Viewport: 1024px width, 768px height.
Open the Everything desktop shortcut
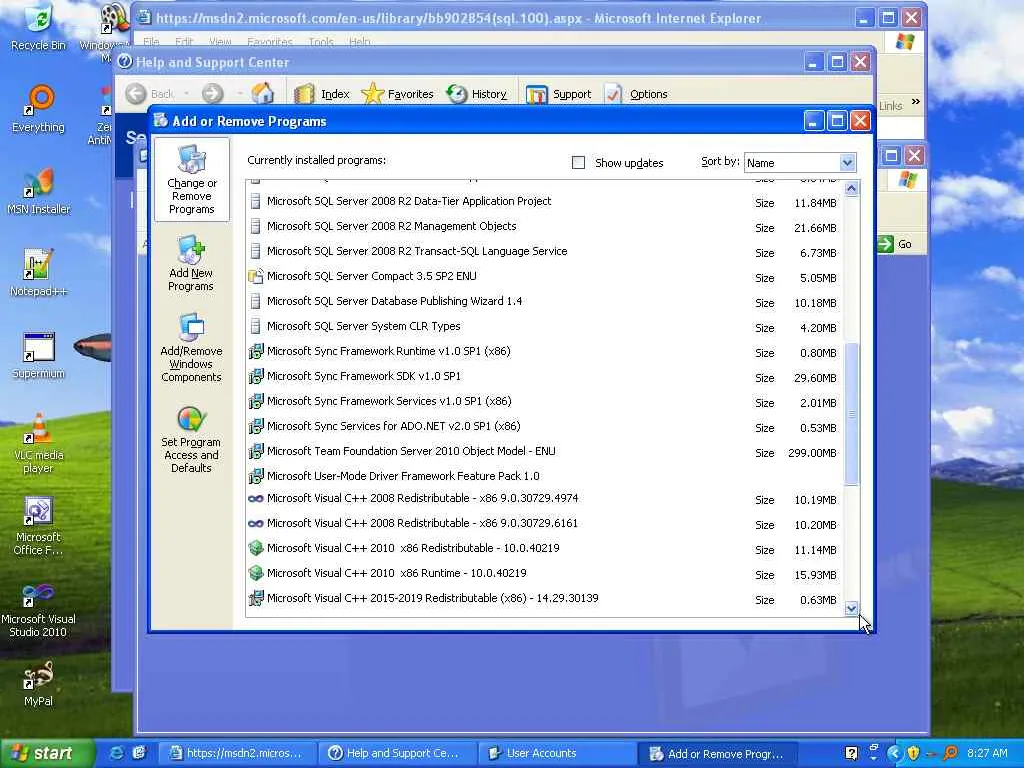38,109
